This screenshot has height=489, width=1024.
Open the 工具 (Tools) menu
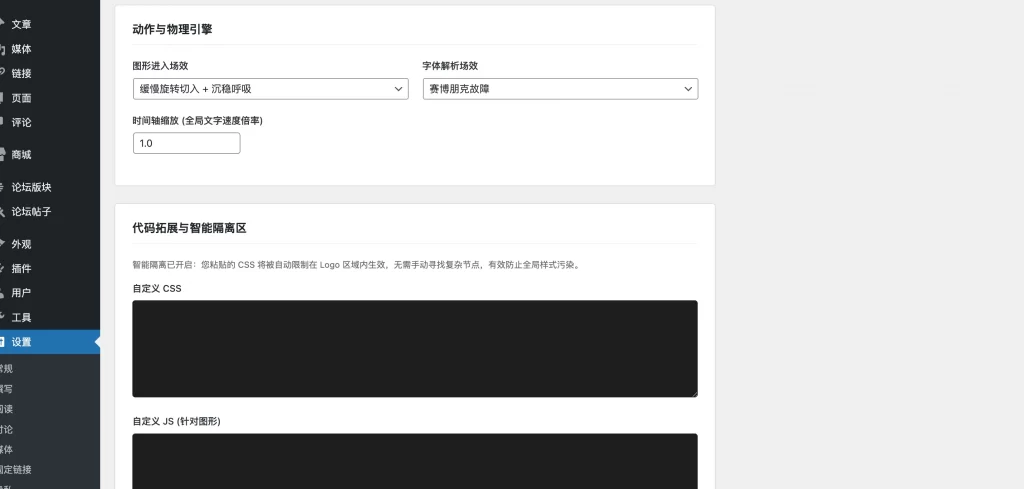(21, 317)
